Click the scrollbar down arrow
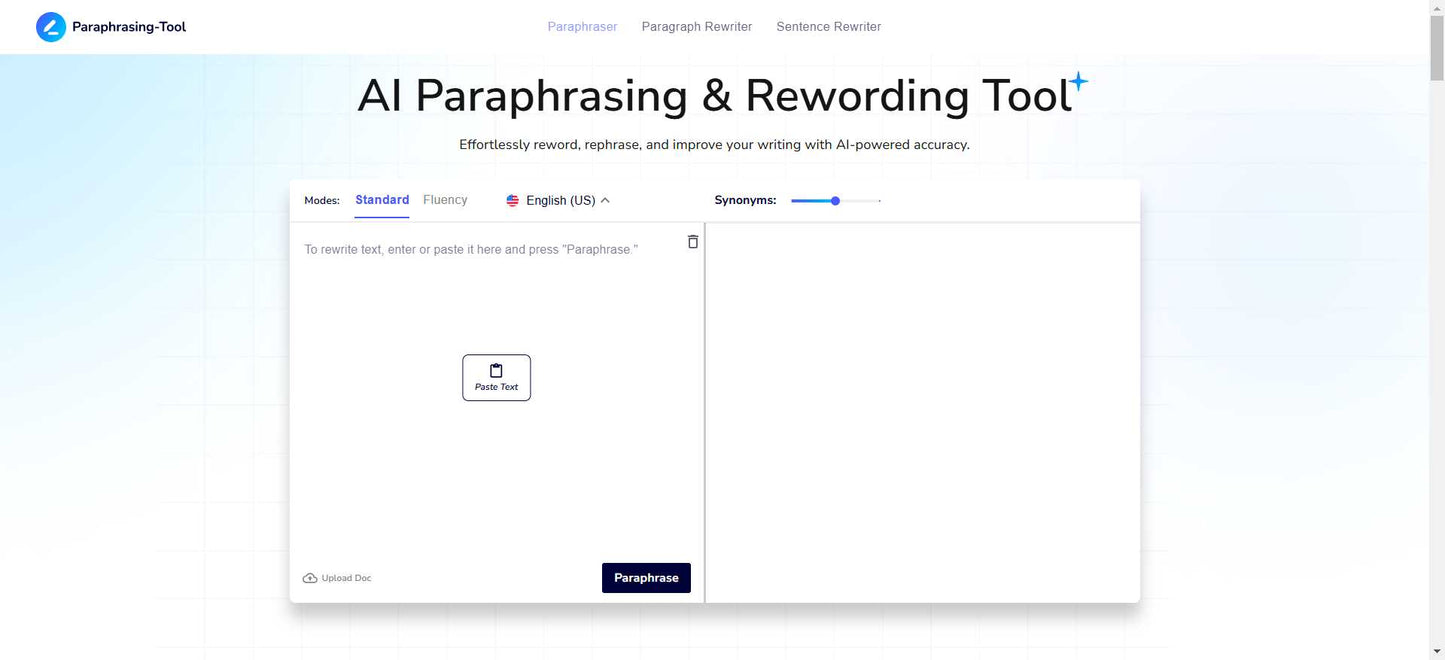The image size is (1445, 660). click(1437, 652)
